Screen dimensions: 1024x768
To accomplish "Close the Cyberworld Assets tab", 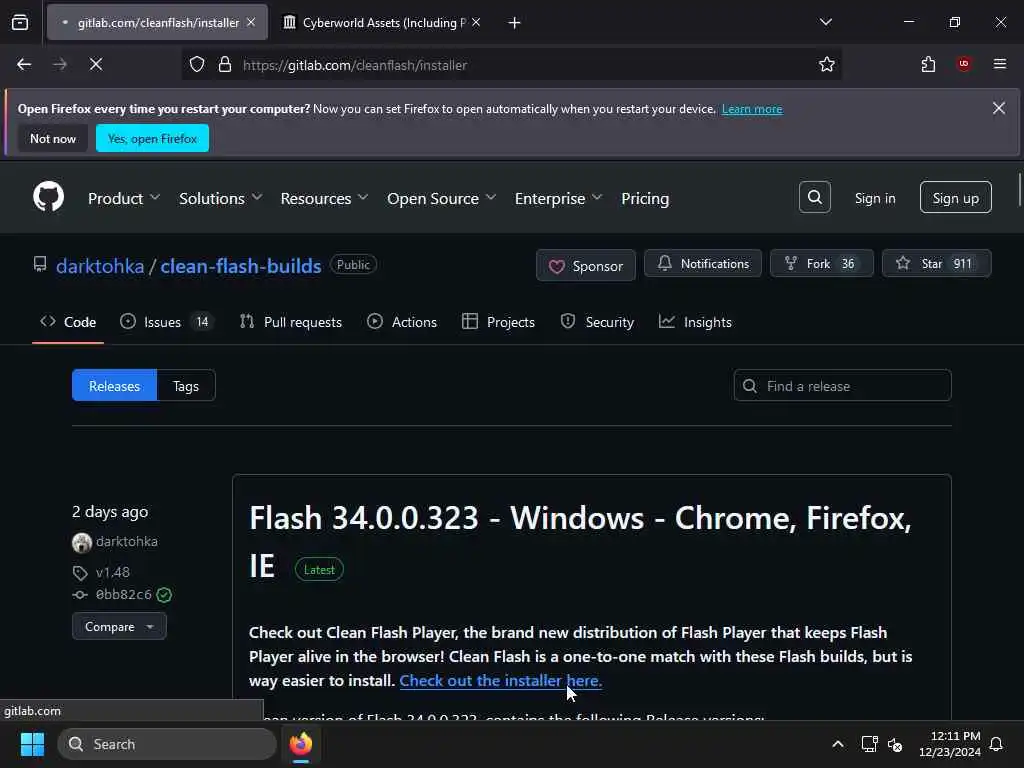I will 476,23.
